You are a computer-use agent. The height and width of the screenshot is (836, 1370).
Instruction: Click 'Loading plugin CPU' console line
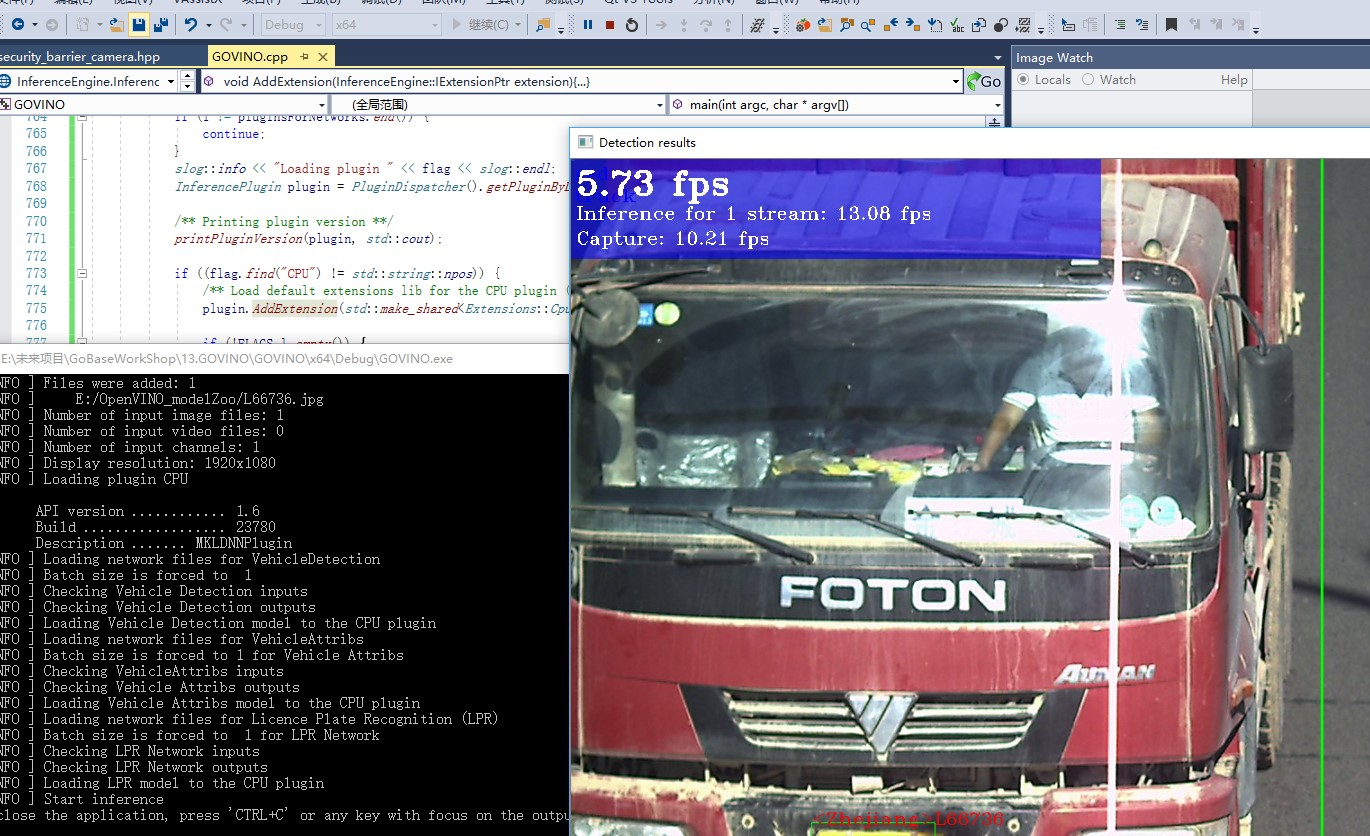click(x=115, y=479)
